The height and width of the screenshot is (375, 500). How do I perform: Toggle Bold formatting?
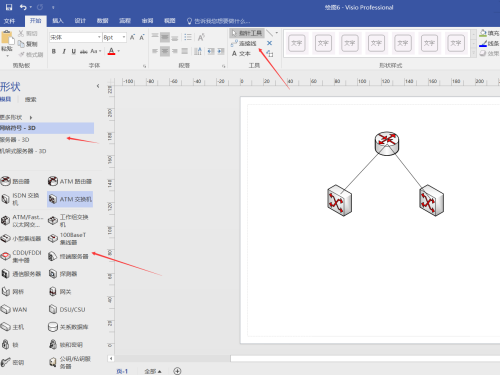[54, 51]
